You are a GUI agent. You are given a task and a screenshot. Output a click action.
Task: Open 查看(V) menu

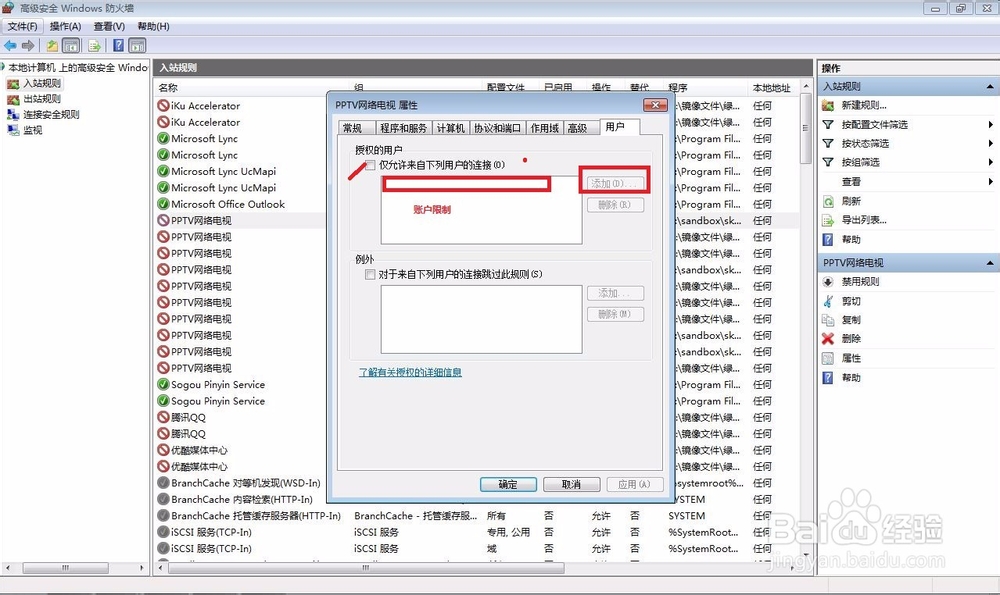tap(109, 26)
